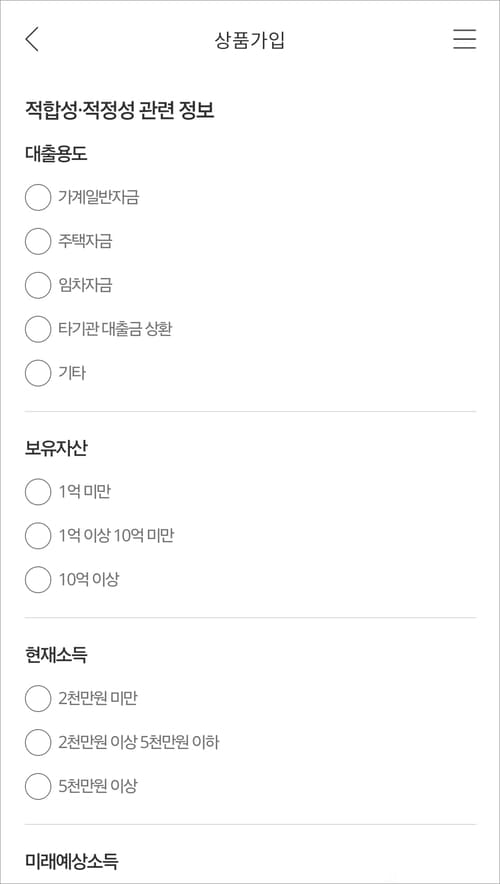
Task: Choose 2천만원 이상 5천만원 이하
Action: 38,742
